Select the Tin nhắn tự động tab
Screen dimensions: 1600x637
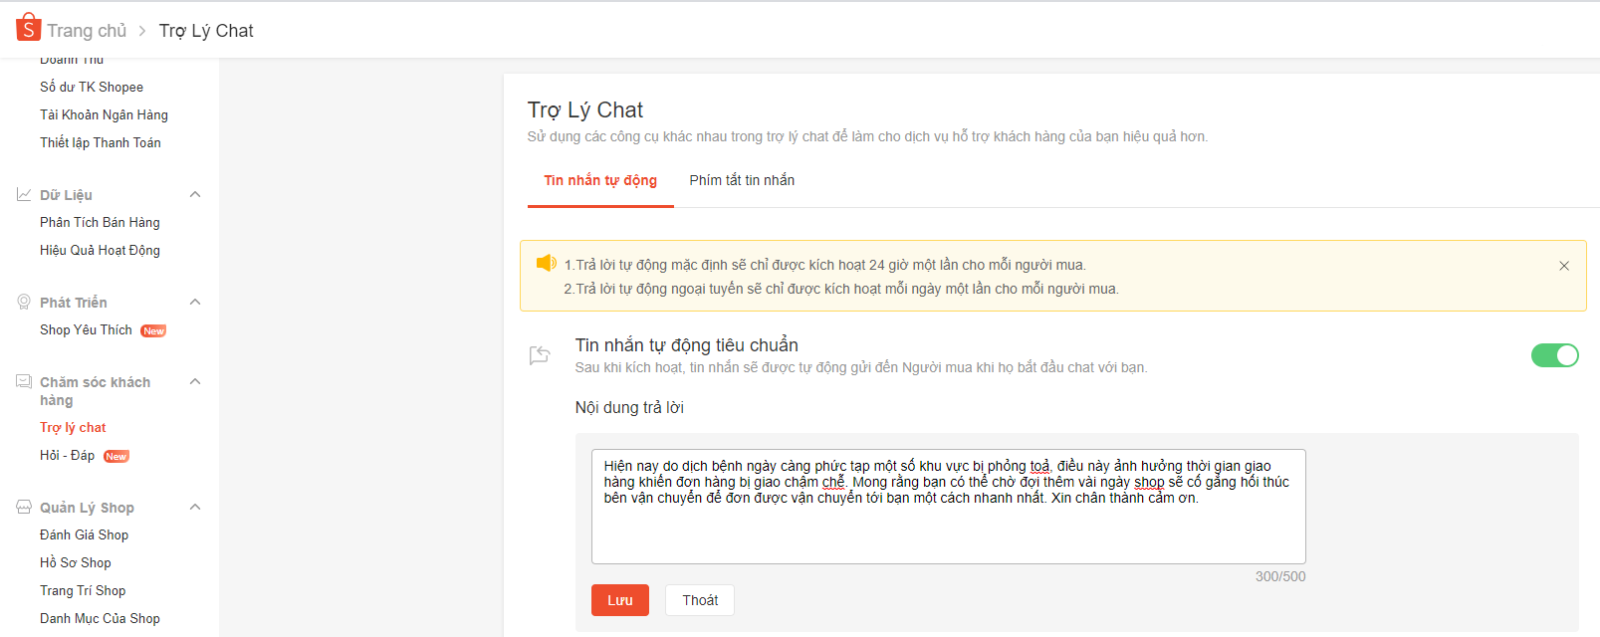[x=600, y=181]
